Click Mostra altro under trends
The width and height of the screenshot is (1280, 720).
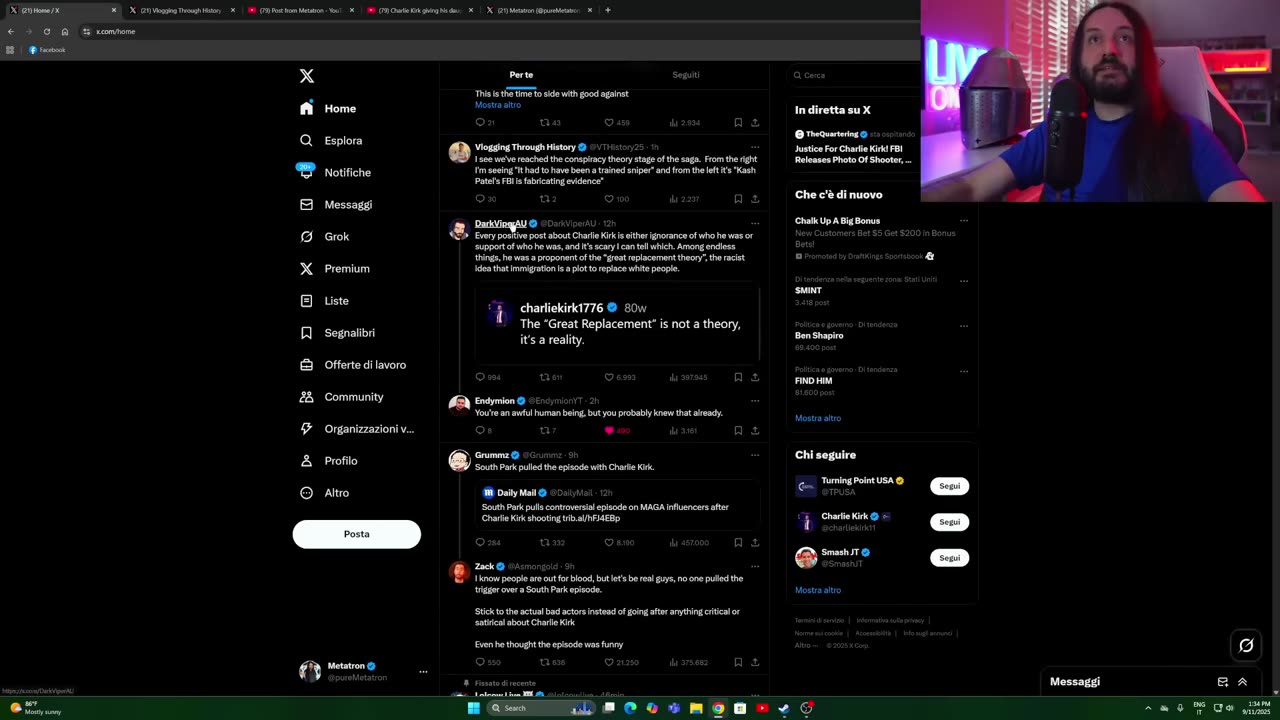(818, 418)
